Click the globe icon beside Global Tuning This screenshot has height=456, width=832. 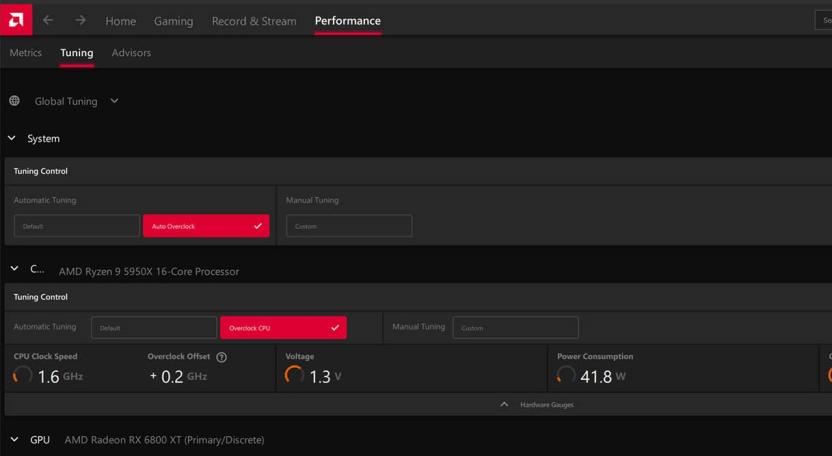pos(14,101)
